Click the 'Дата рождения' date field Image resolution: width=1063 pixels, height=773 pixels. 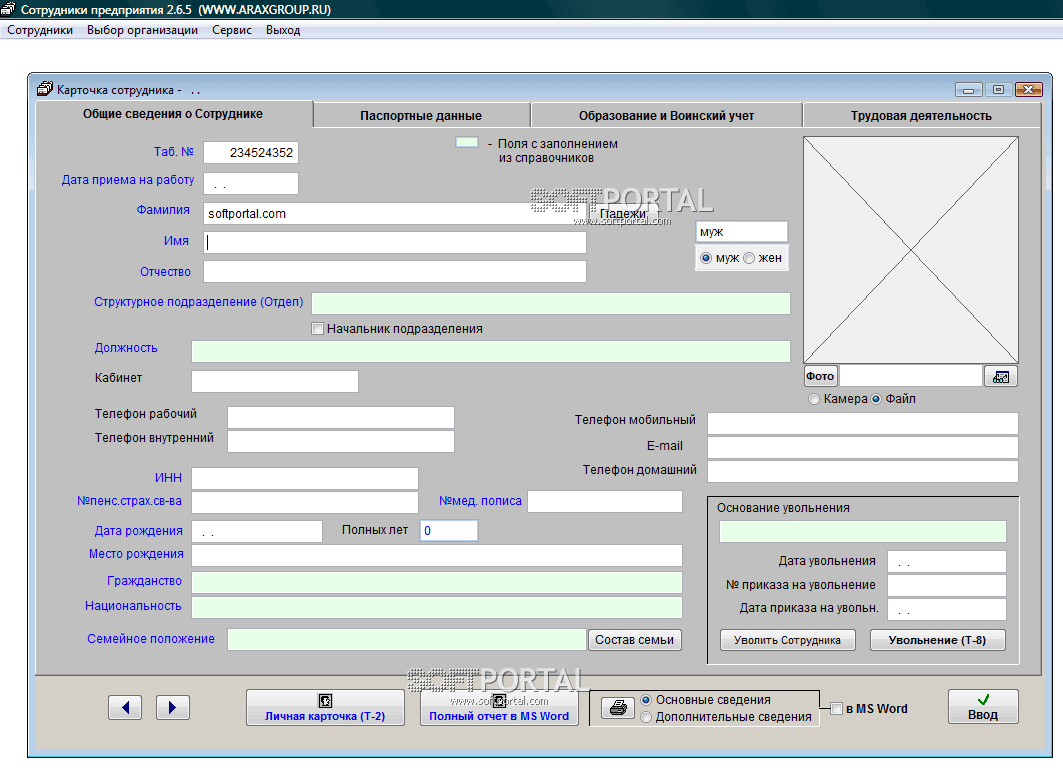257,531
